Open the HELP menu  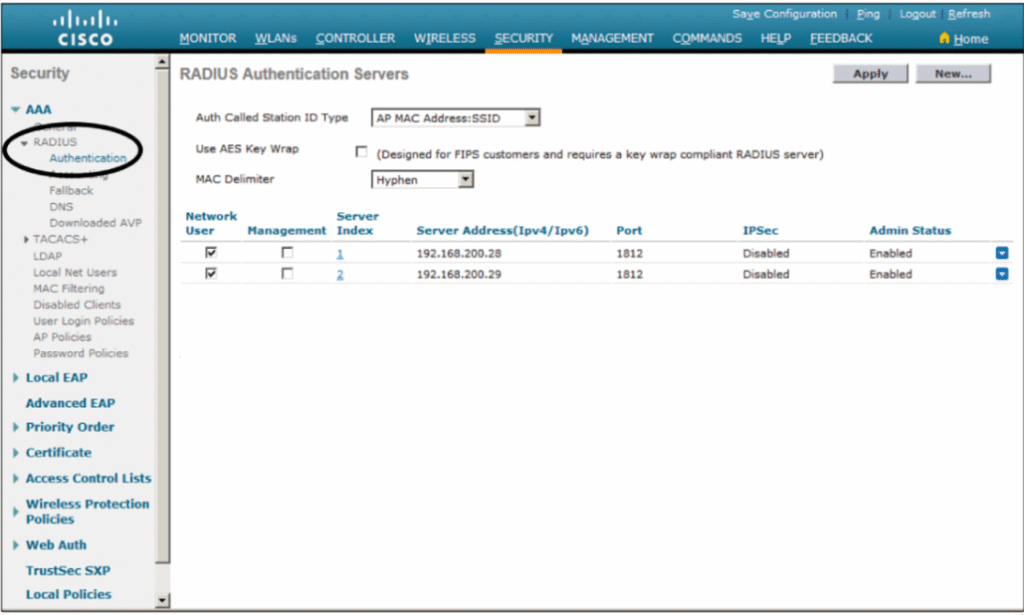pos(776,39)
